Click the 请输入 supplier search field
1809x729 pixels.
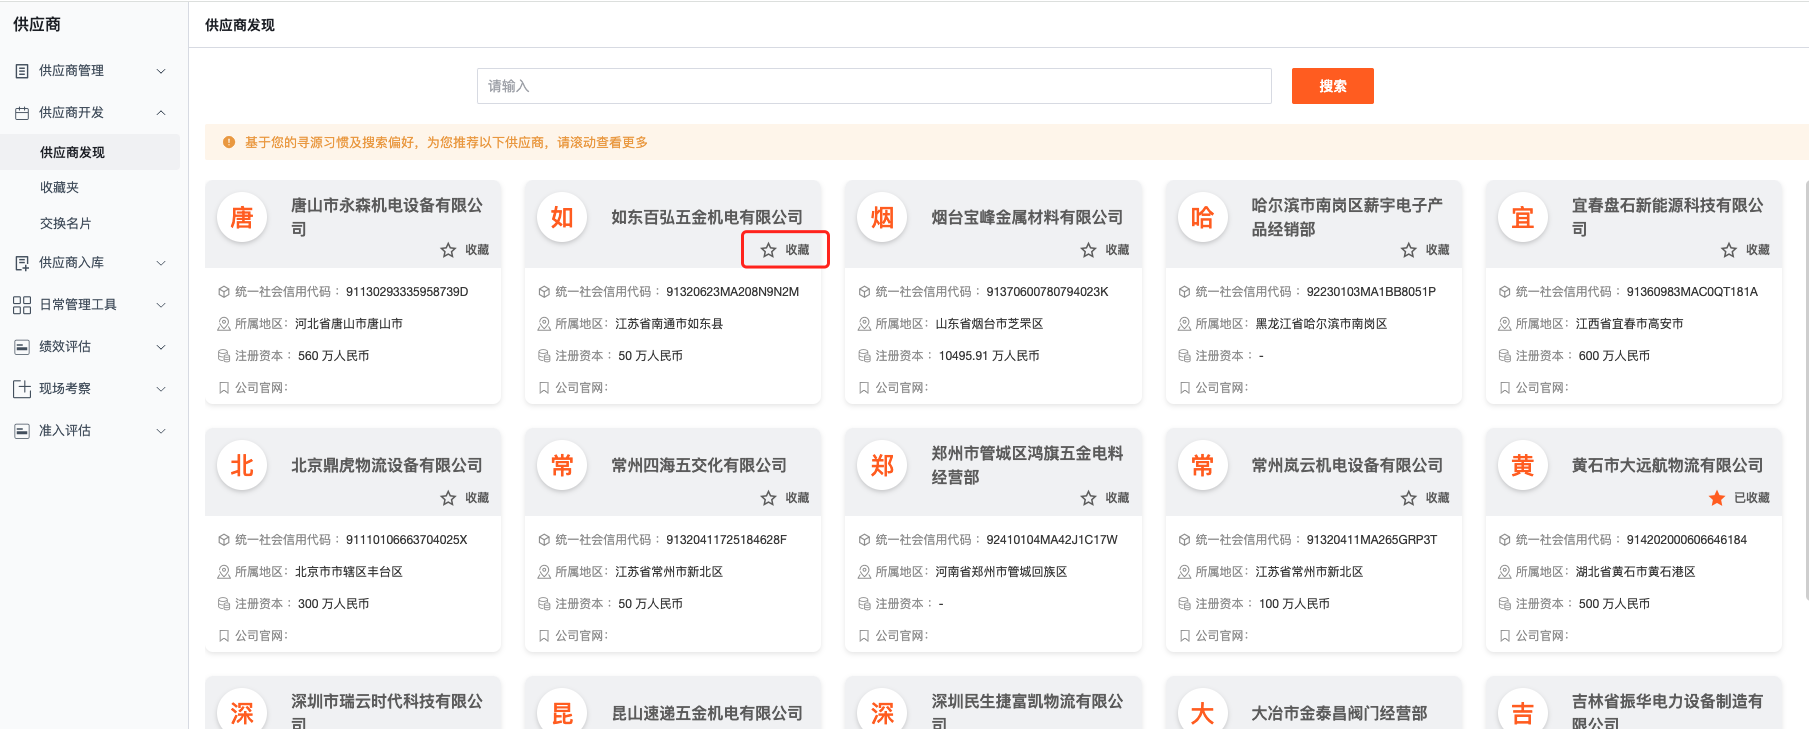[x=874, y=86]
